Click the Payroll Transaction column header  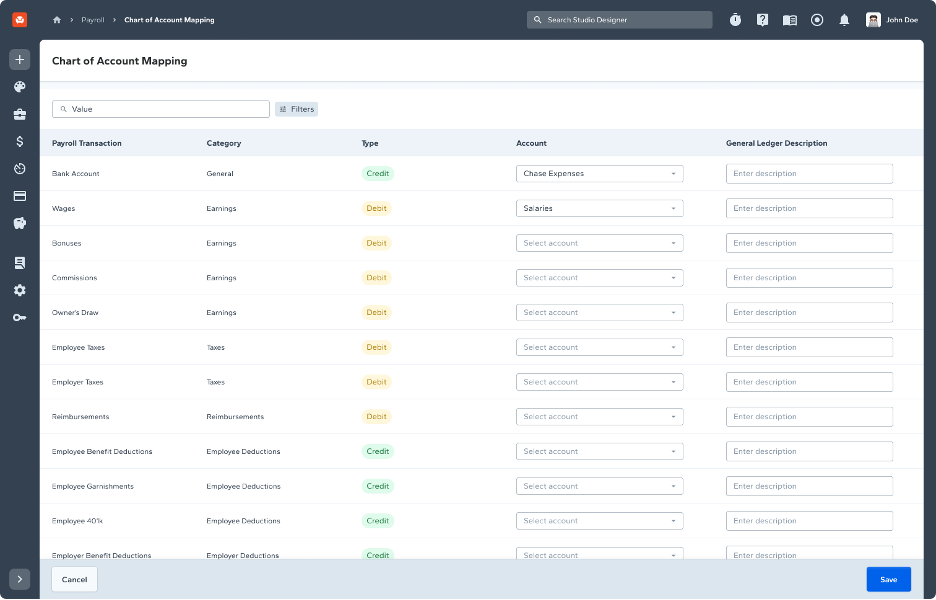click(x=87, y=143)
